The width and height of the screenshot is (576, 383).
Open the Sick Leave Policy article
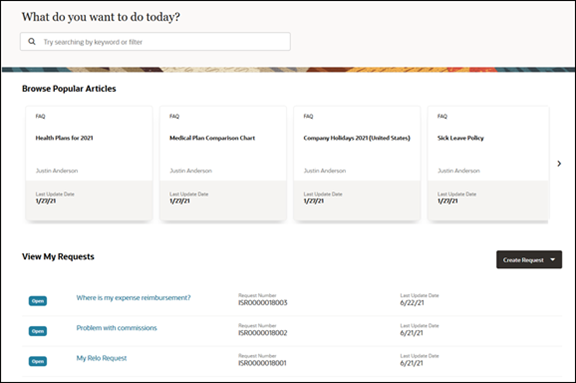(x=460, y=138)
